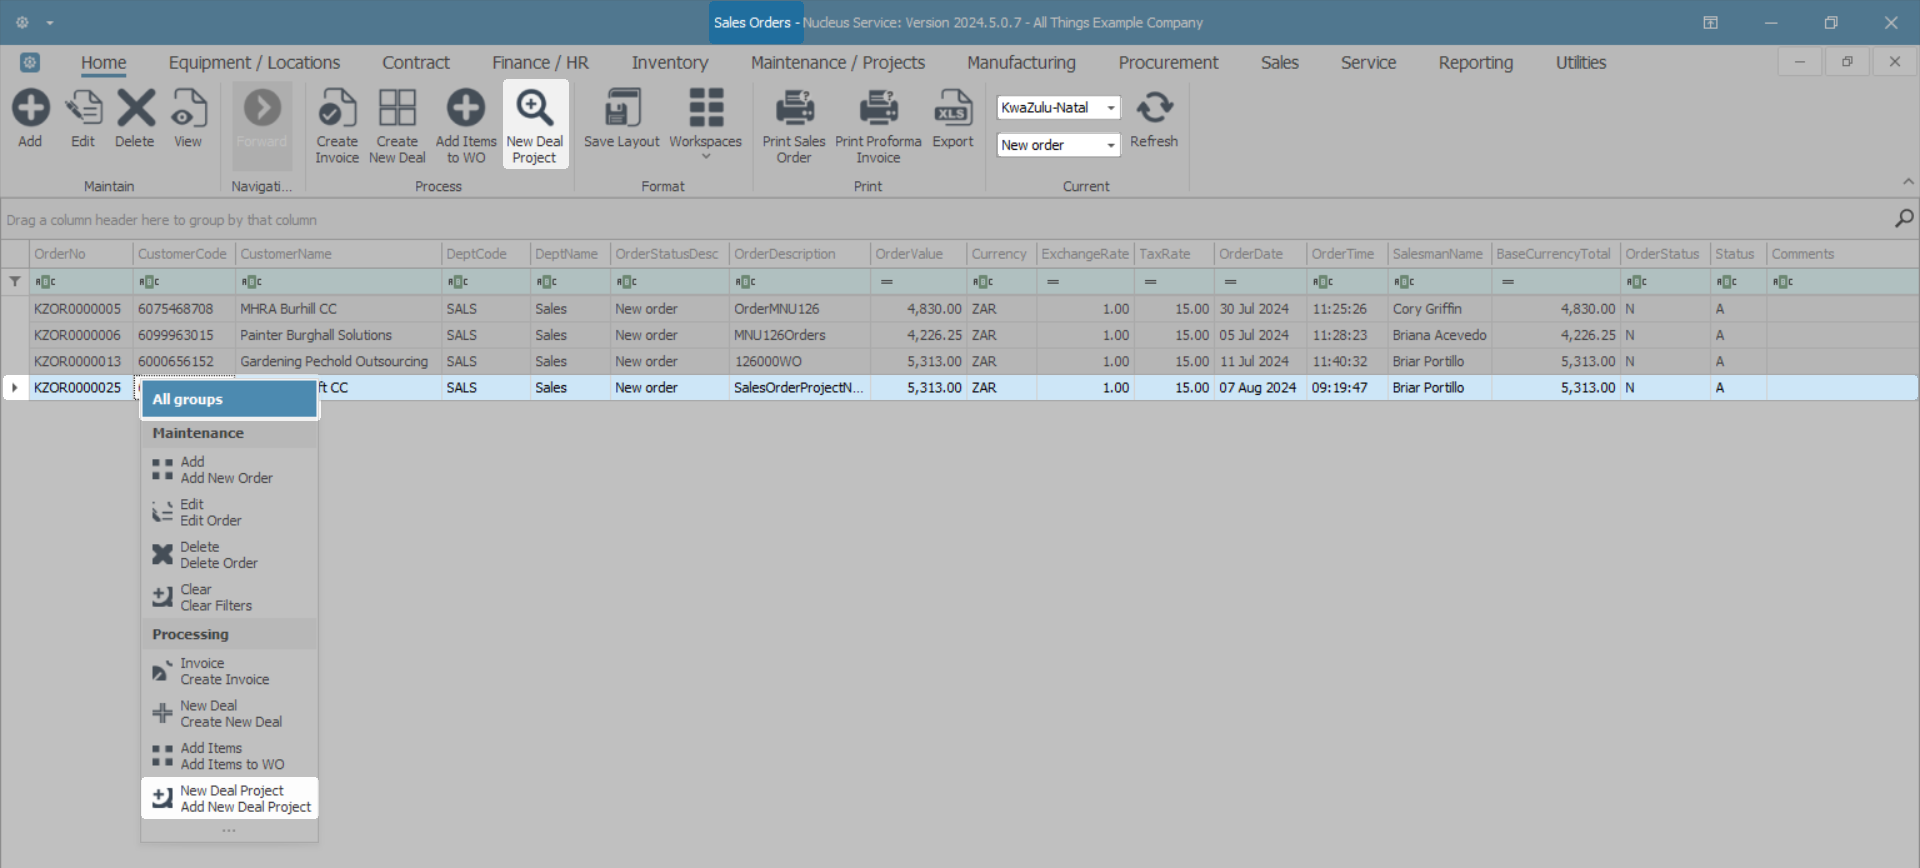Click the row indicator arrow for KZOR0000025

click(x=15, y=387)
